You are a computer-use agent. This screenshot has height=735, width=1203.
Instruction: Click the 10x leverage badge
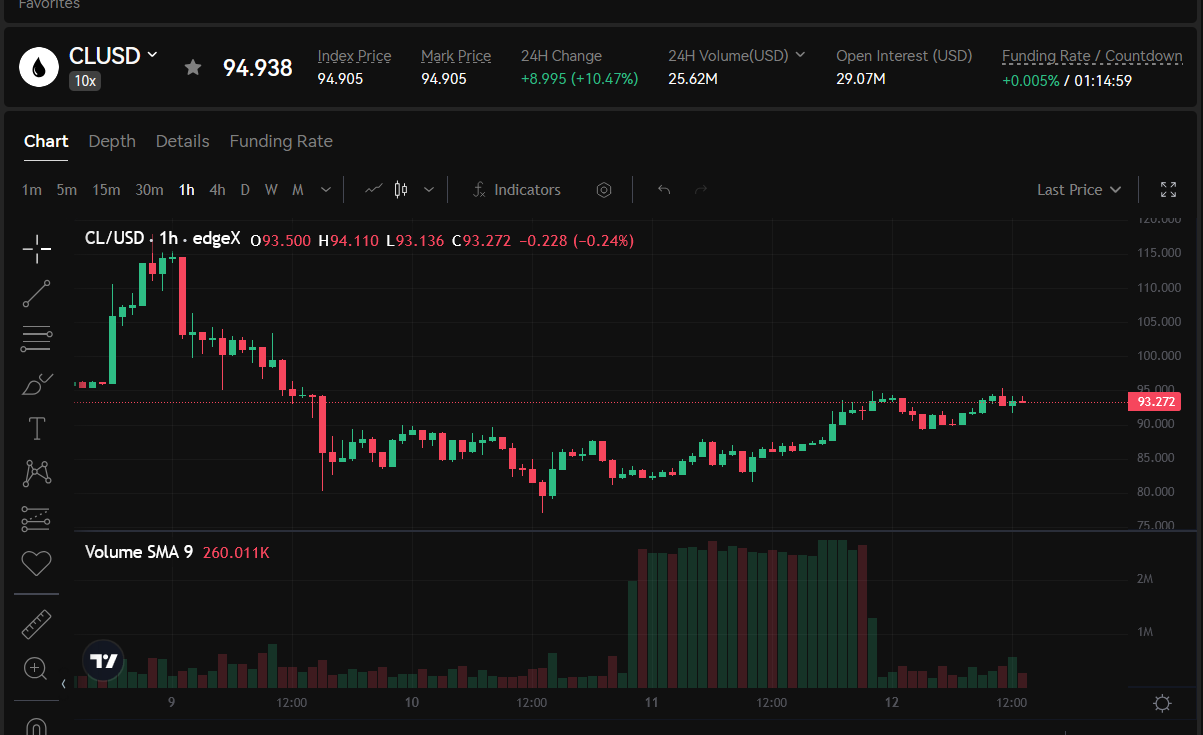click(x=84, y=81)
